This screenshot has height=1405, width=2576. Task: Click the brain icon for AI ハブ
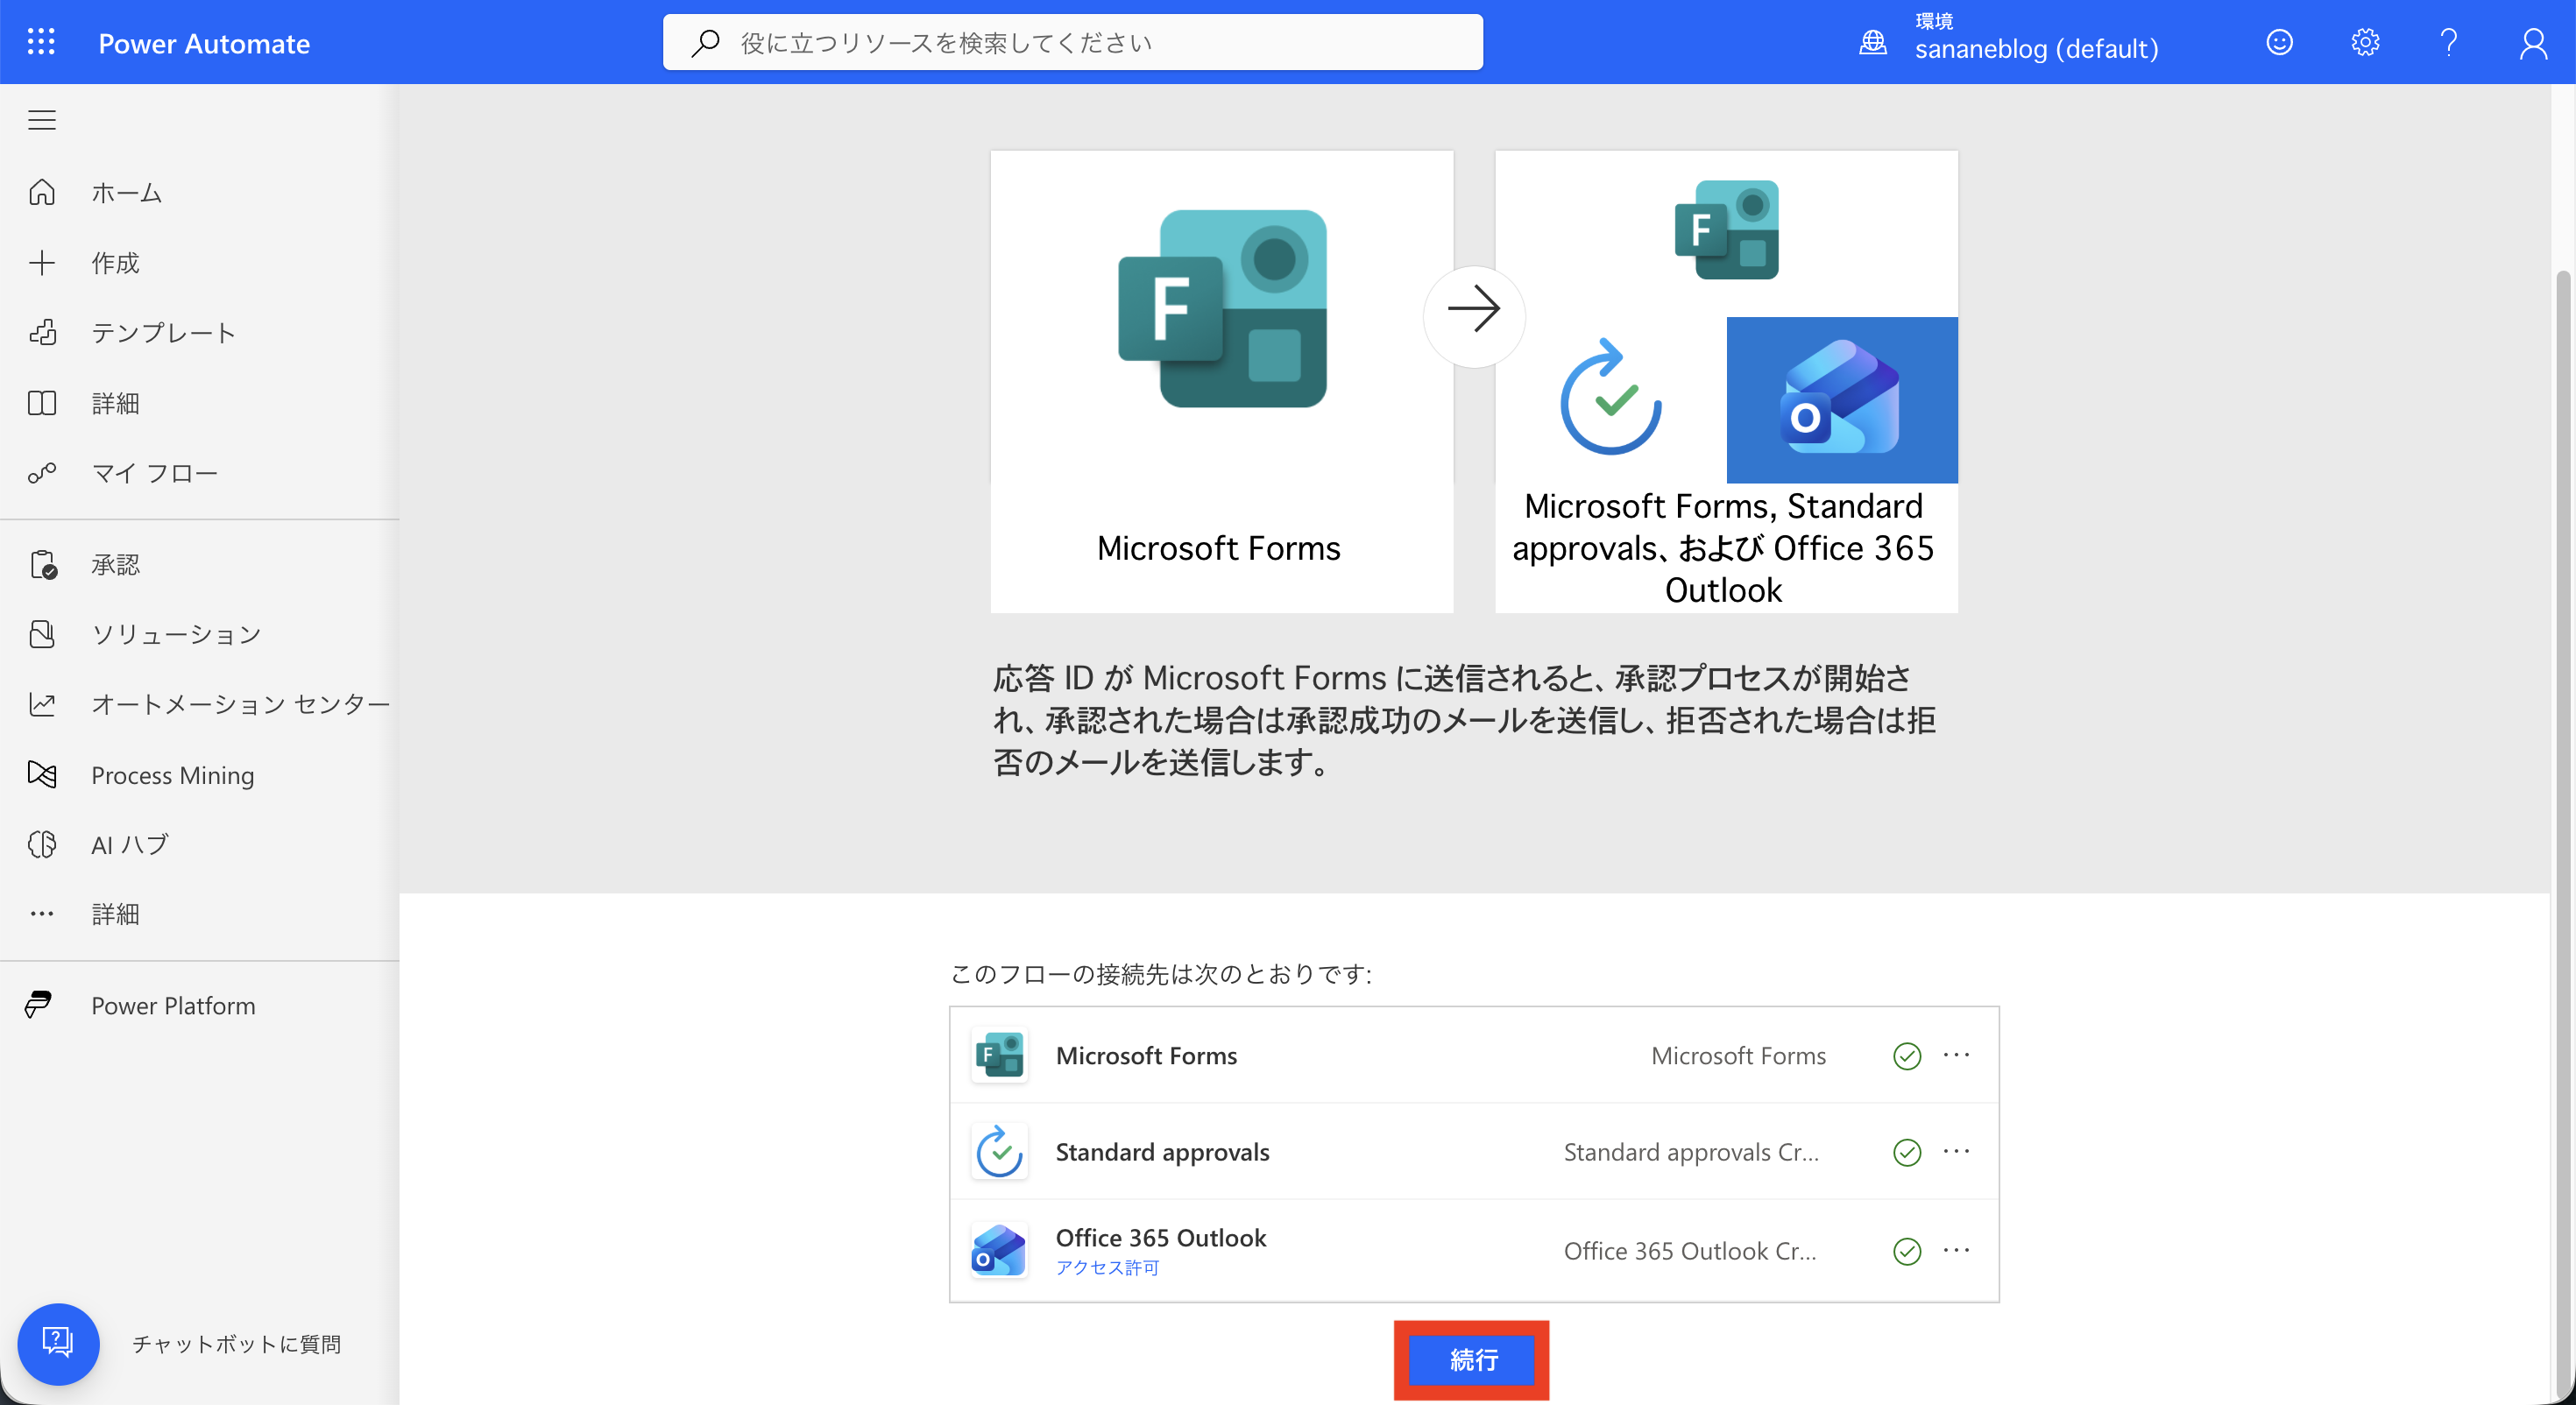pos(42,844)
